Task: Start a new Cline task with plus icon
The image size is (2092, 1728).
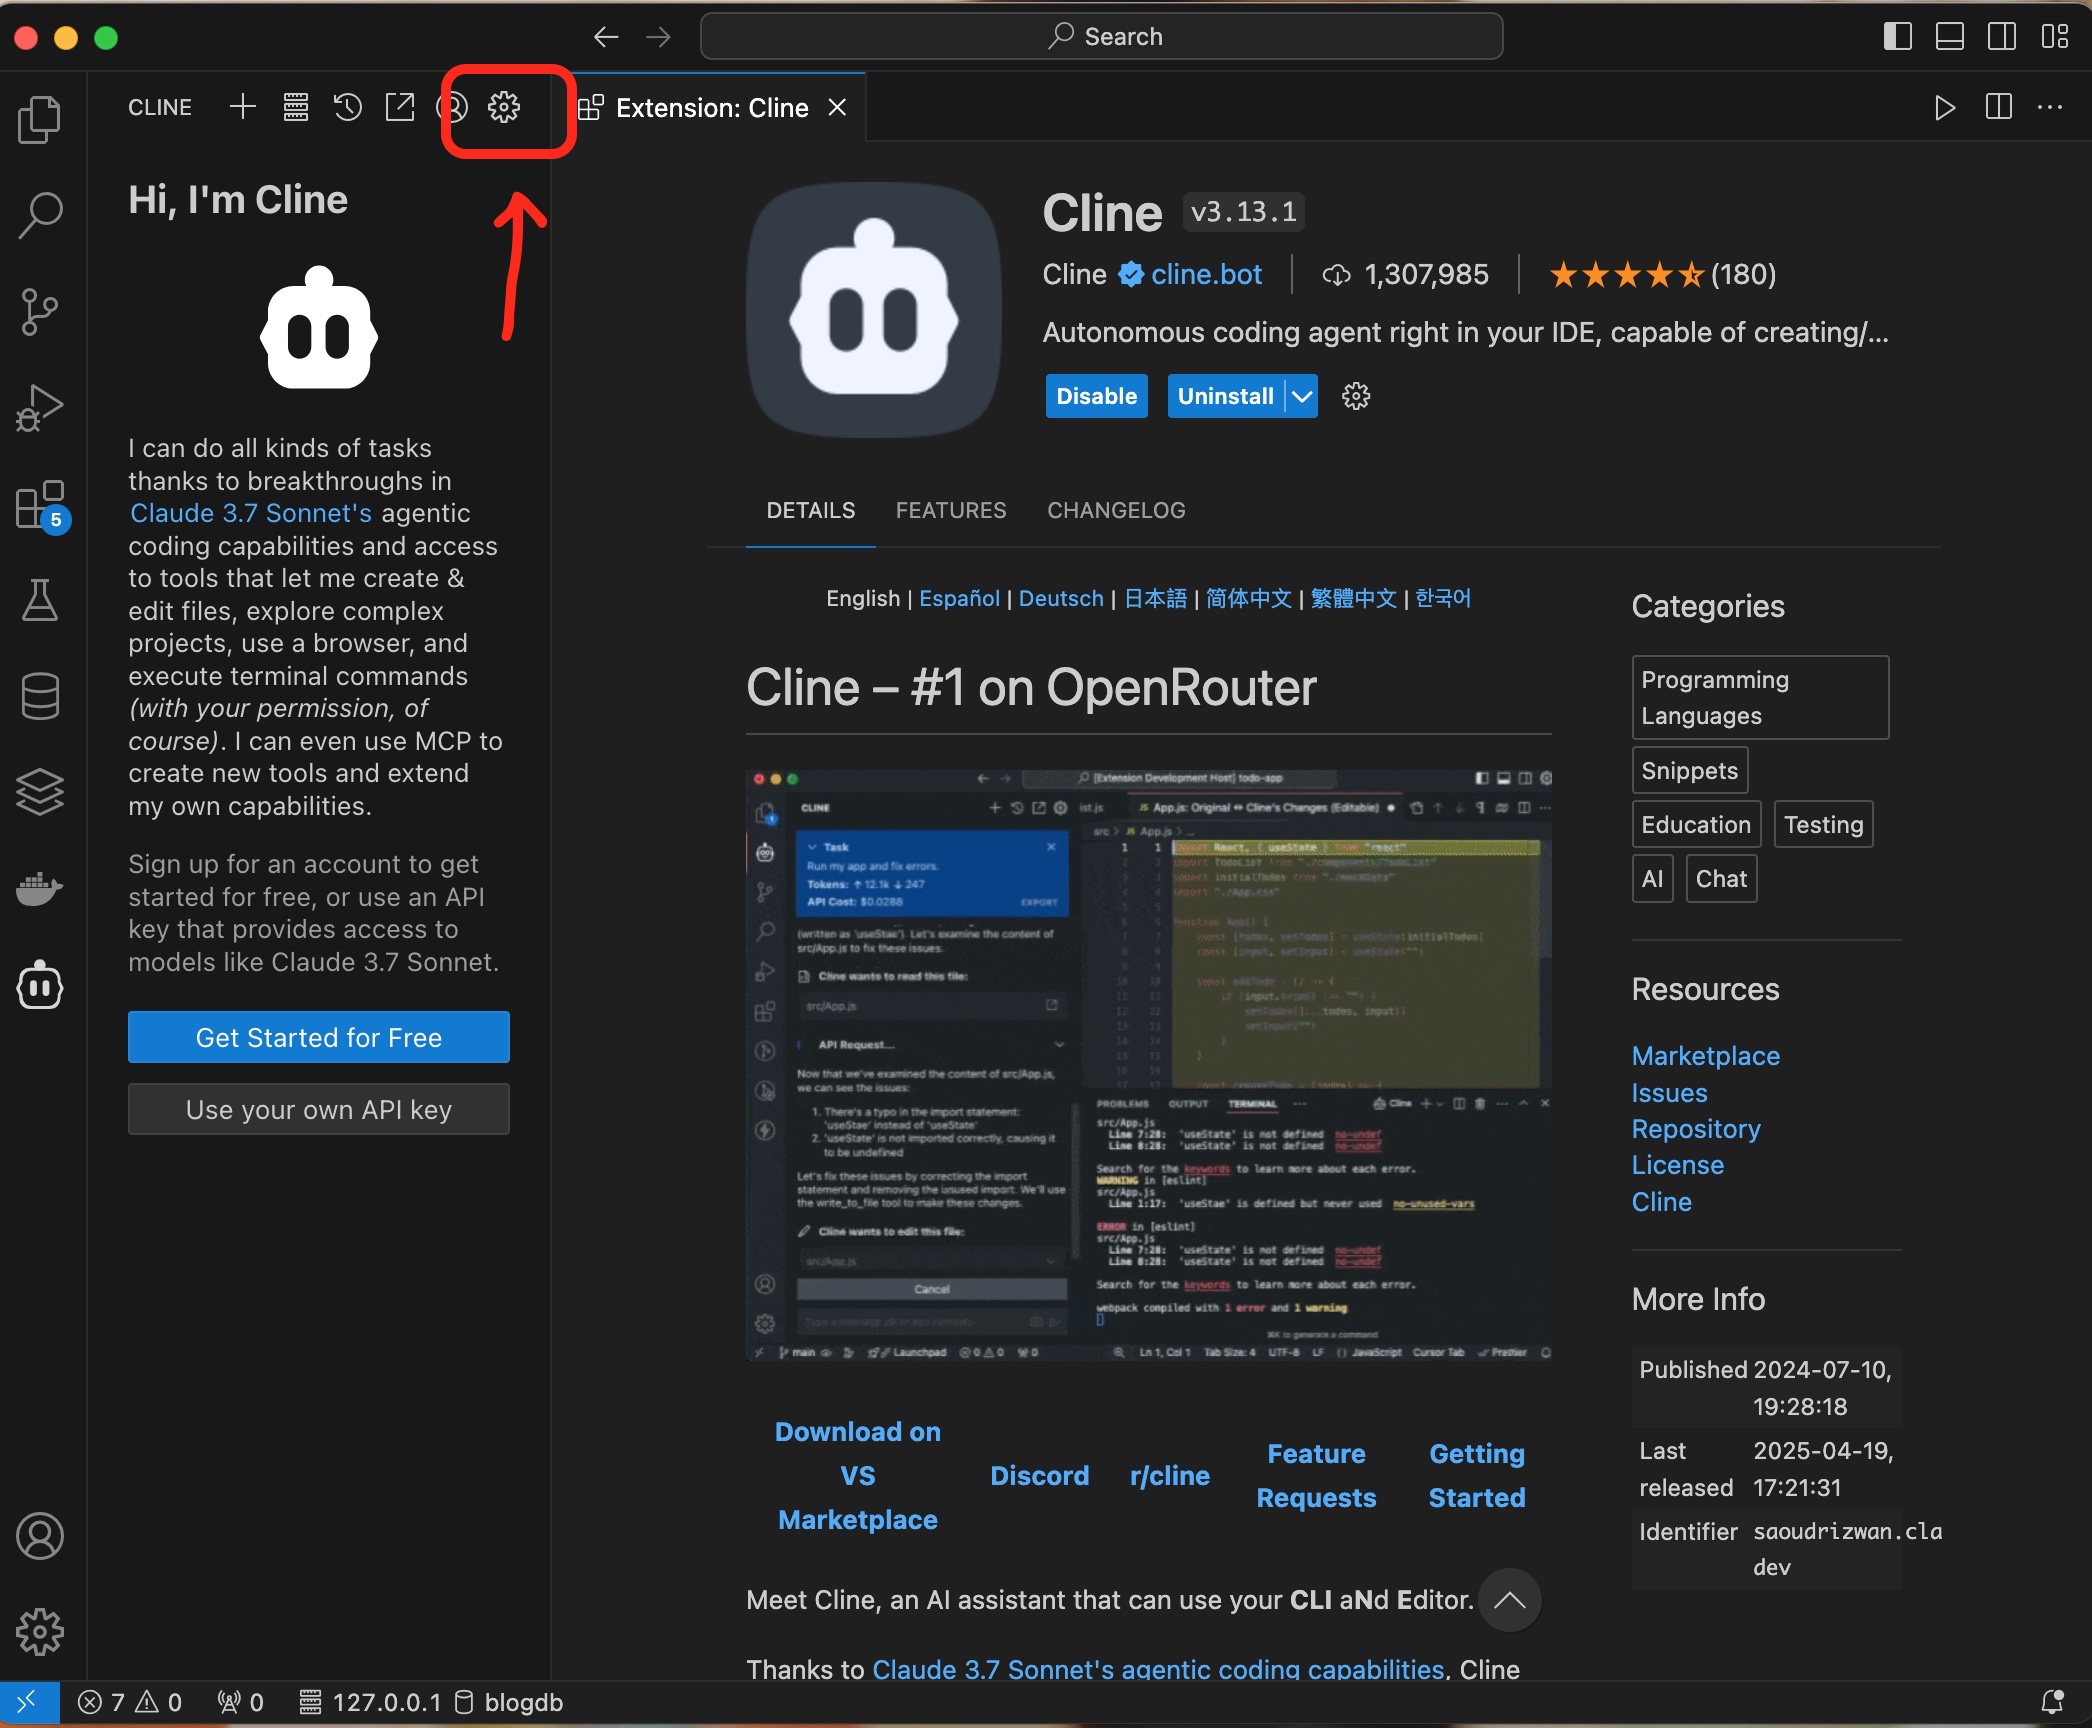Action: [x=243, y=107]
